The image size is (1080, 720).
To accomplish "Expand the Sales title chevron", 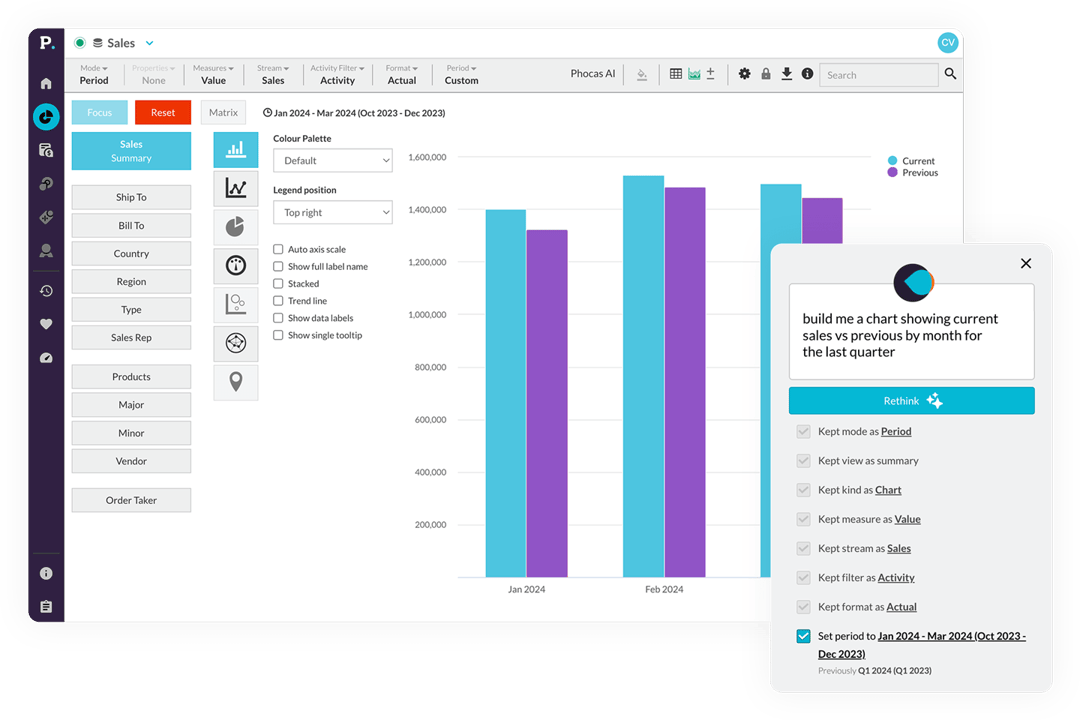I will 149,42.
